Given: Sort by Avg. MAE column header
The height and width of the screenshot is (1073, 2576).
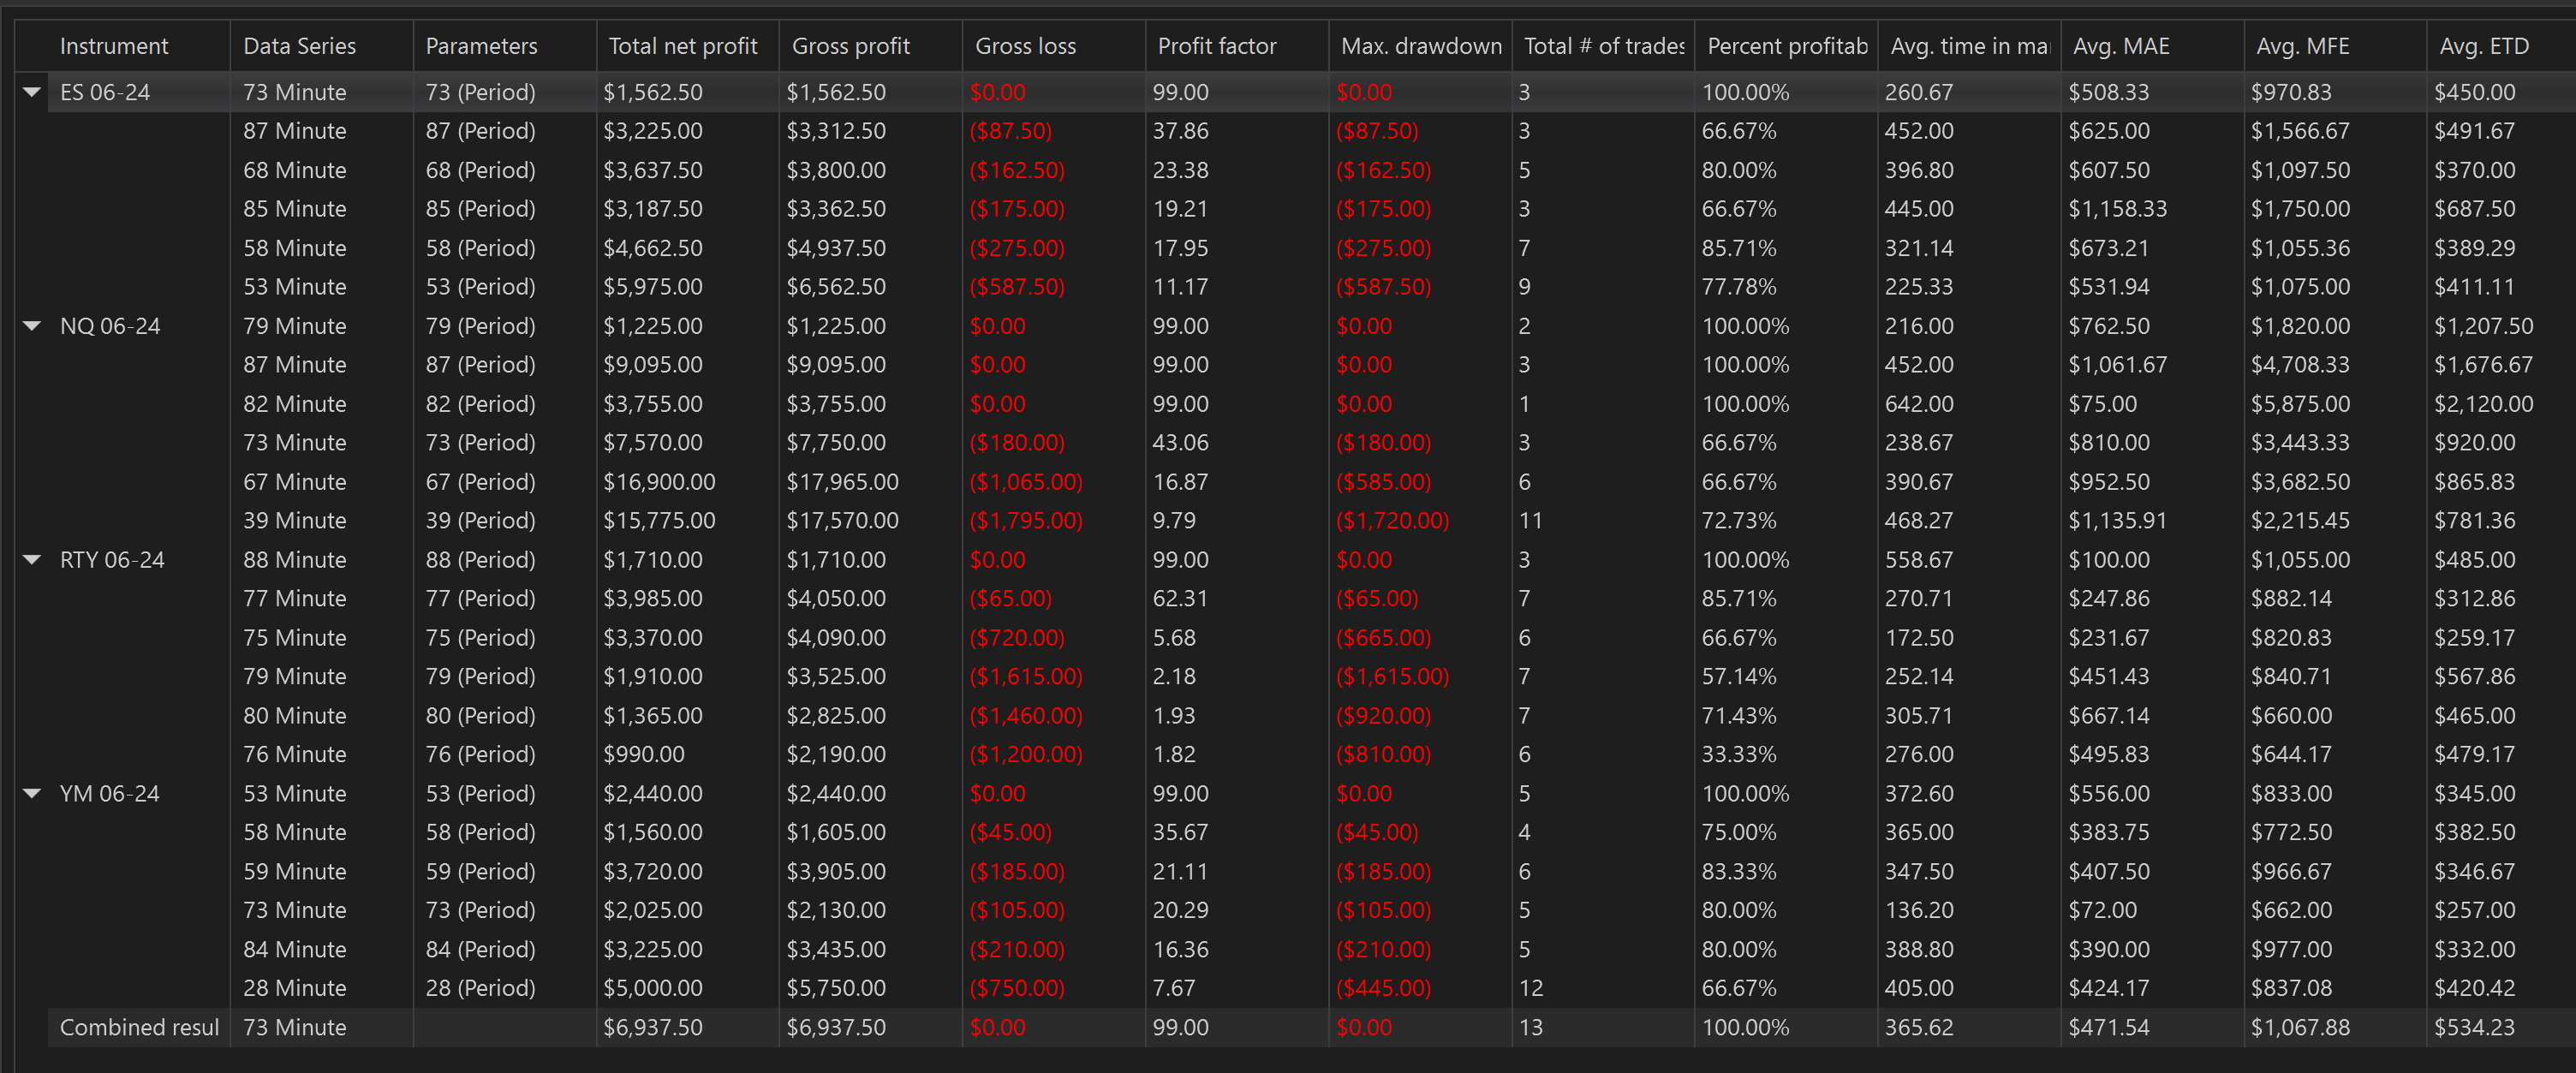Looking at the screenshot, I should (x=2121, y=46).
